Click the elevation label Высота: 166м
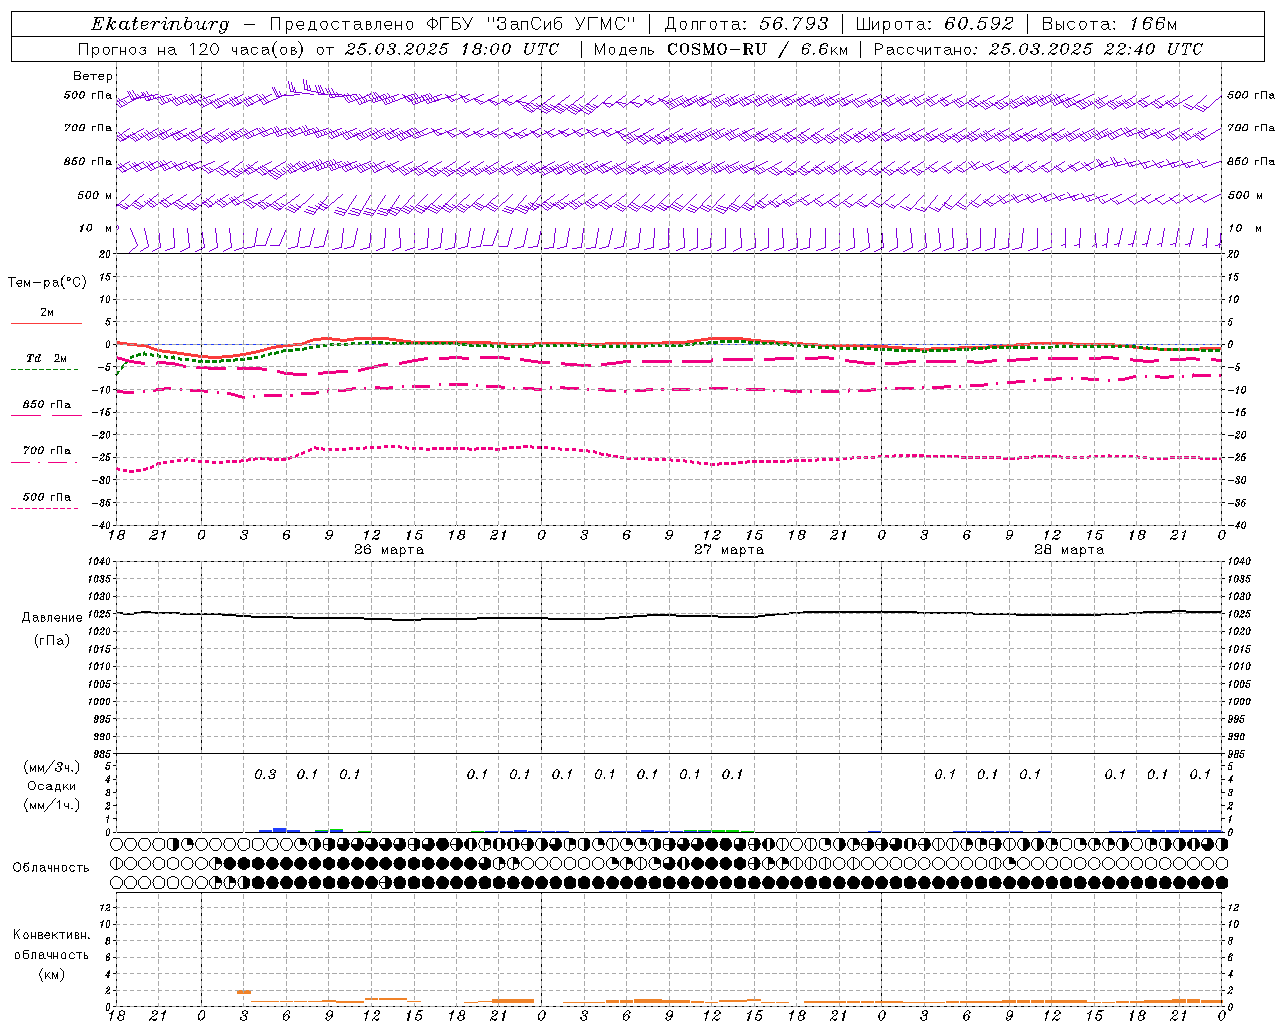This screenshot has width=1280, height=1024. point(1110,24)
